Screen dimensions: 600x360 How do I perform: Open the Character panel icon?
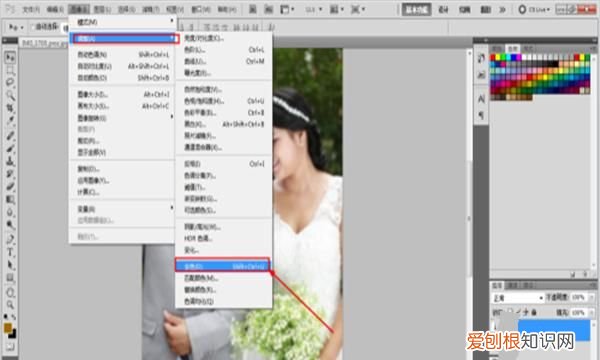pos(481,99)
